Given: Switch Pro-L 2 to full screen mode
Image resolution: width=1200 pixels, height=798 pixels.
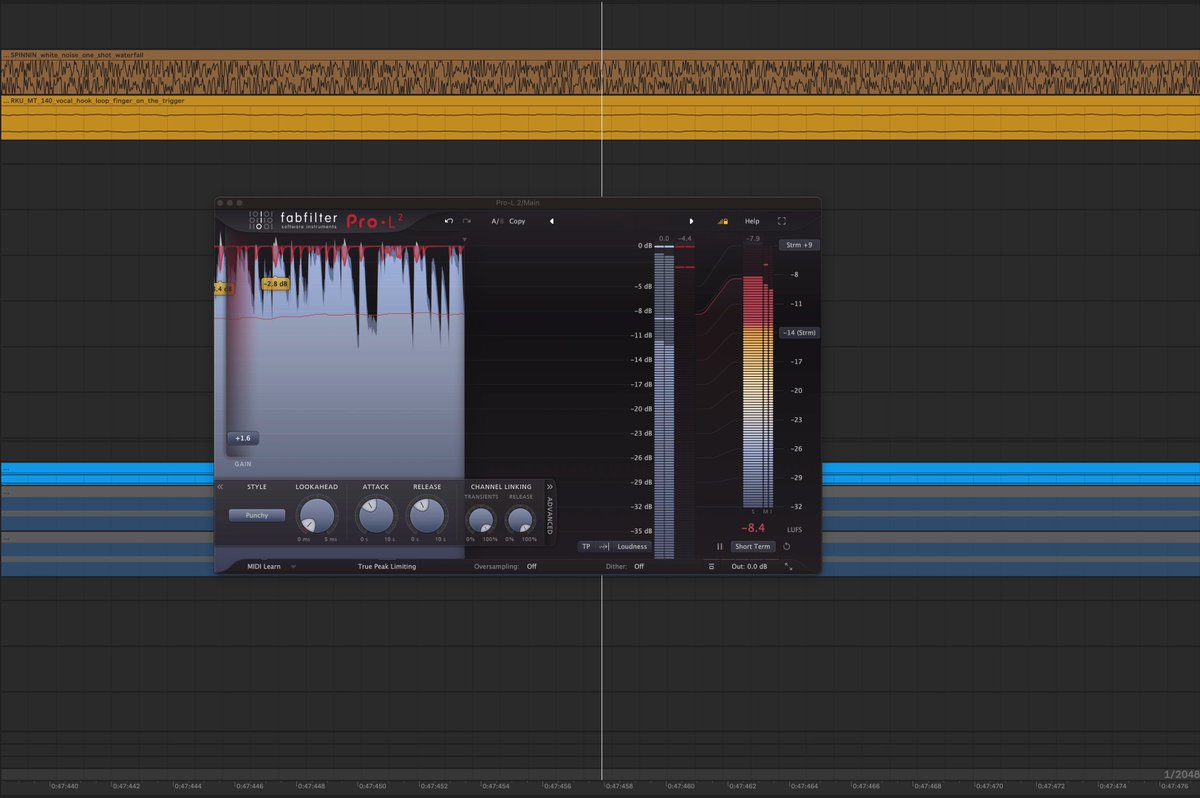Looking at the screenshot, I should [x=782, y=221].
